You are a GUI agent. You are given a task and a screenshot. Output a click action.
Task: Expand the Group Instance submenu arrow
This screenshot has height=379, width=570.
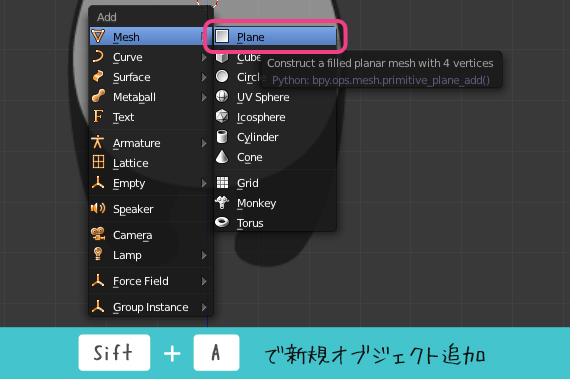(204, 307)
